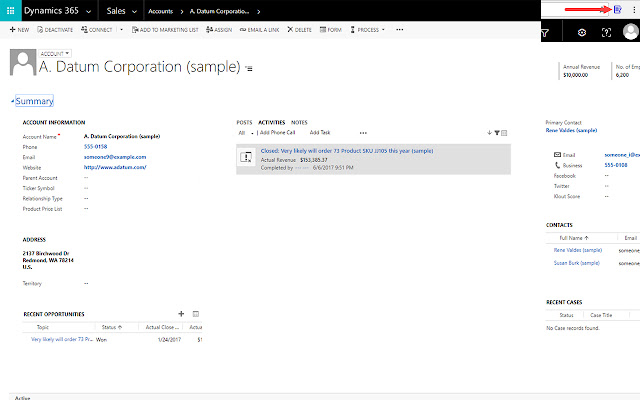Open primary contact Rene Valdes link
640x400 pixels.
click(x=571, y=130)
